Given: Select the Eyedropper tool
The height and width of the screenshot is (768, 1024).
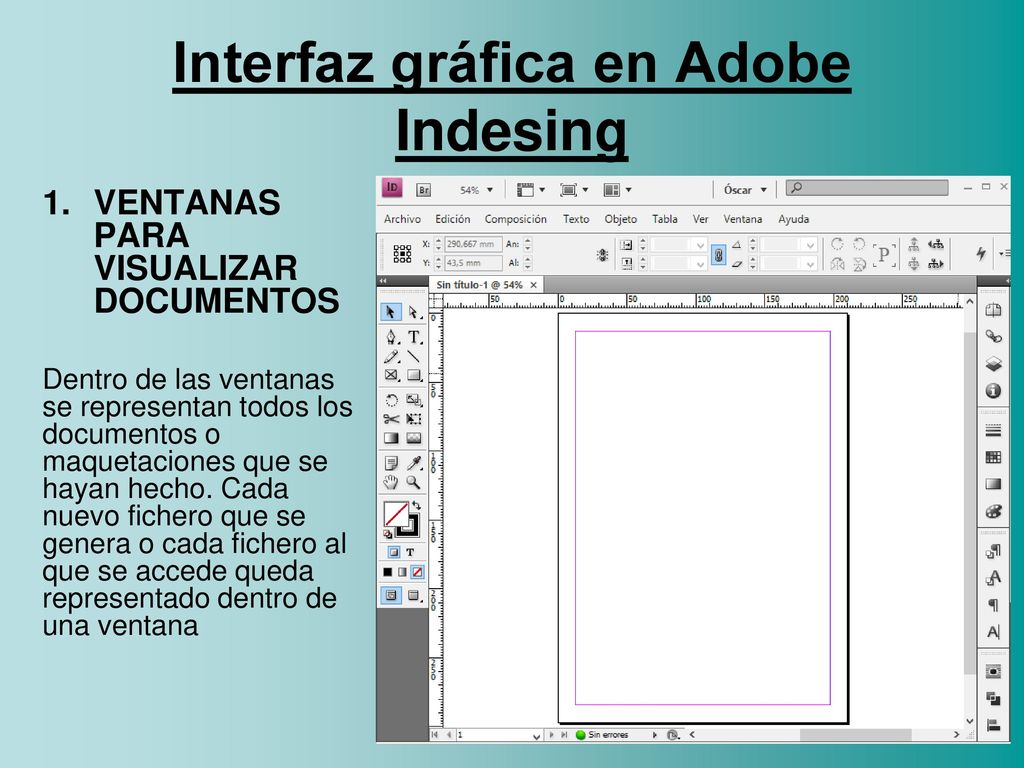Looking at the screenshot, I should 414,463.
